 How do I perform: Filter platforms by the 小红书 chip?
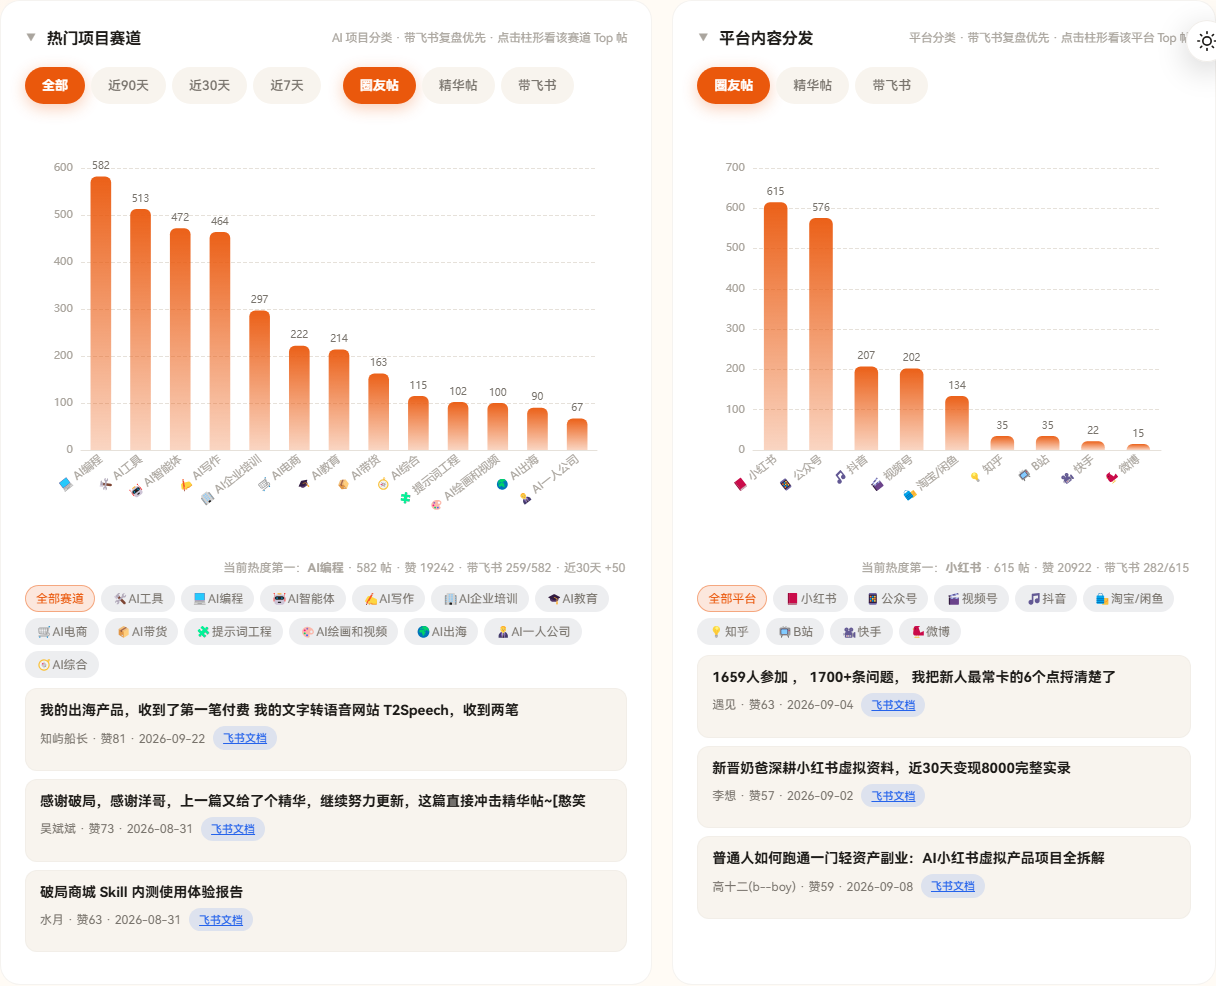click(811, 599)
